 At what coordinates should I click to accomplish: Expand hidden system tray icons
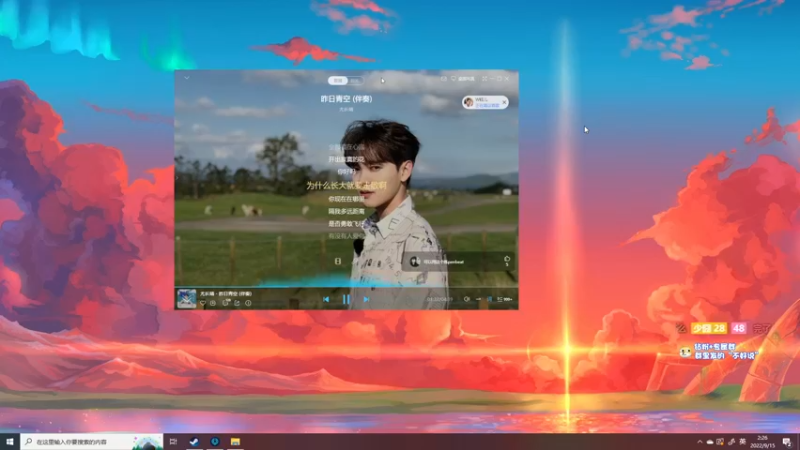point(699,442)
